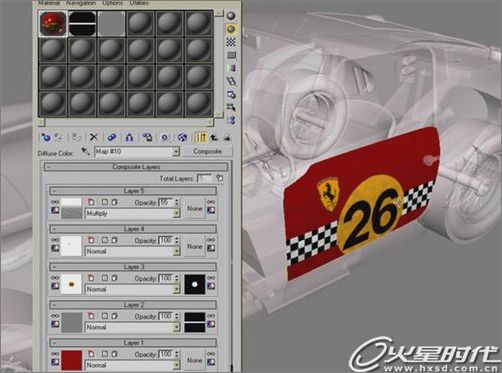502x373 pixels.
Task: Click the Layer 3 black mask thumbnail
Action: click(x=195, y=284)
